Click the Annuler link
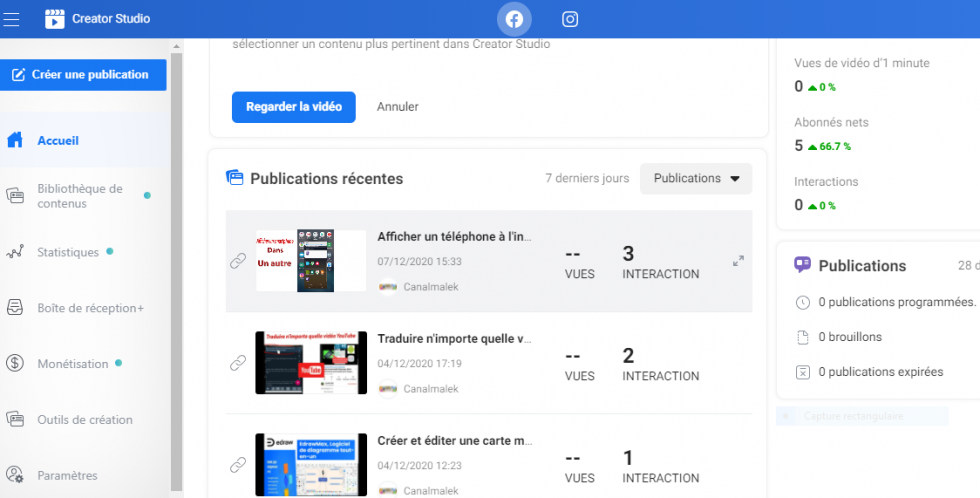The width and height of the screenshot is (980, 498). [397, 107]
